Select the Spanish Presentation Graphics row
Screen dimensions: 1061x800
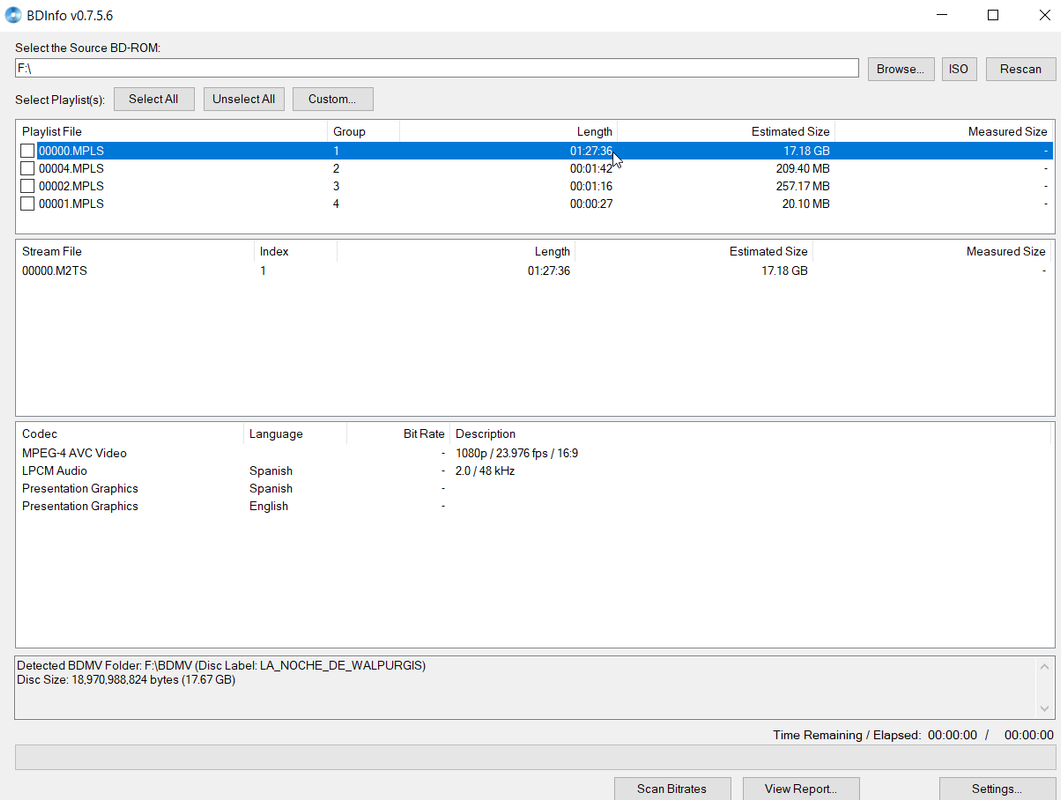pos(535,488)
